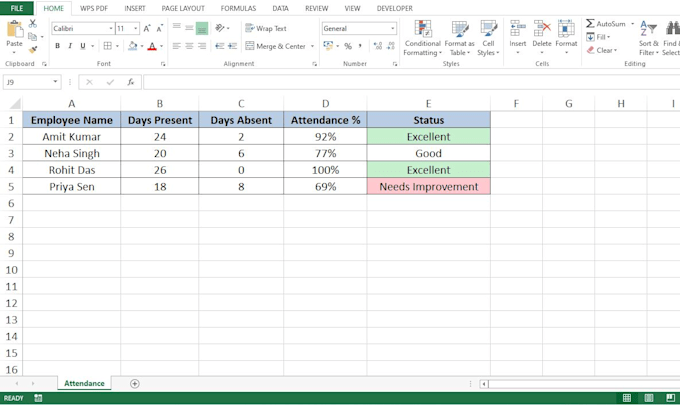This screenshot has width=680, height=405.
Task: Switch to PAGE LAYOUT tab
Action: point(183,8)
